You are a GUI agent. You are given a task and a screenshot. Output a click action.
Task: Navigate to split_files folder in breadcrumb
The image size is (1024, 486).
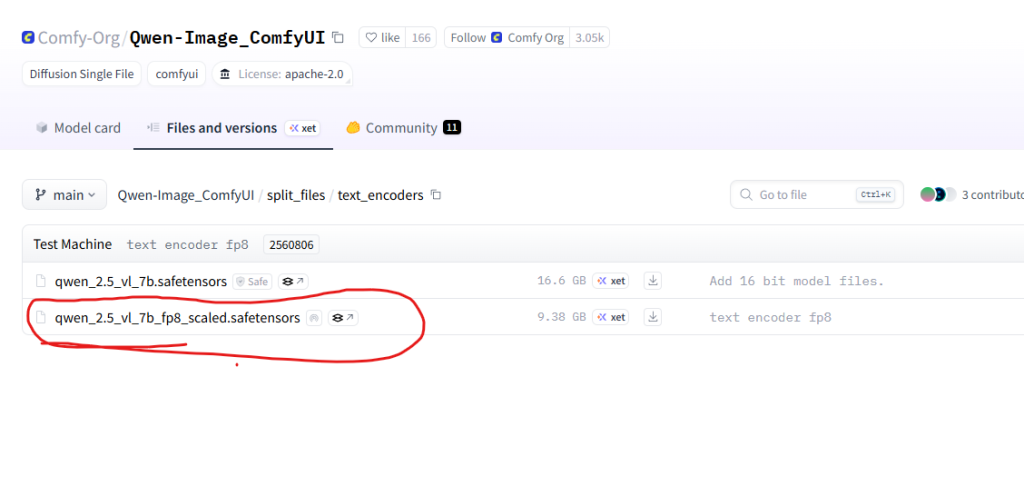point(296,195)
